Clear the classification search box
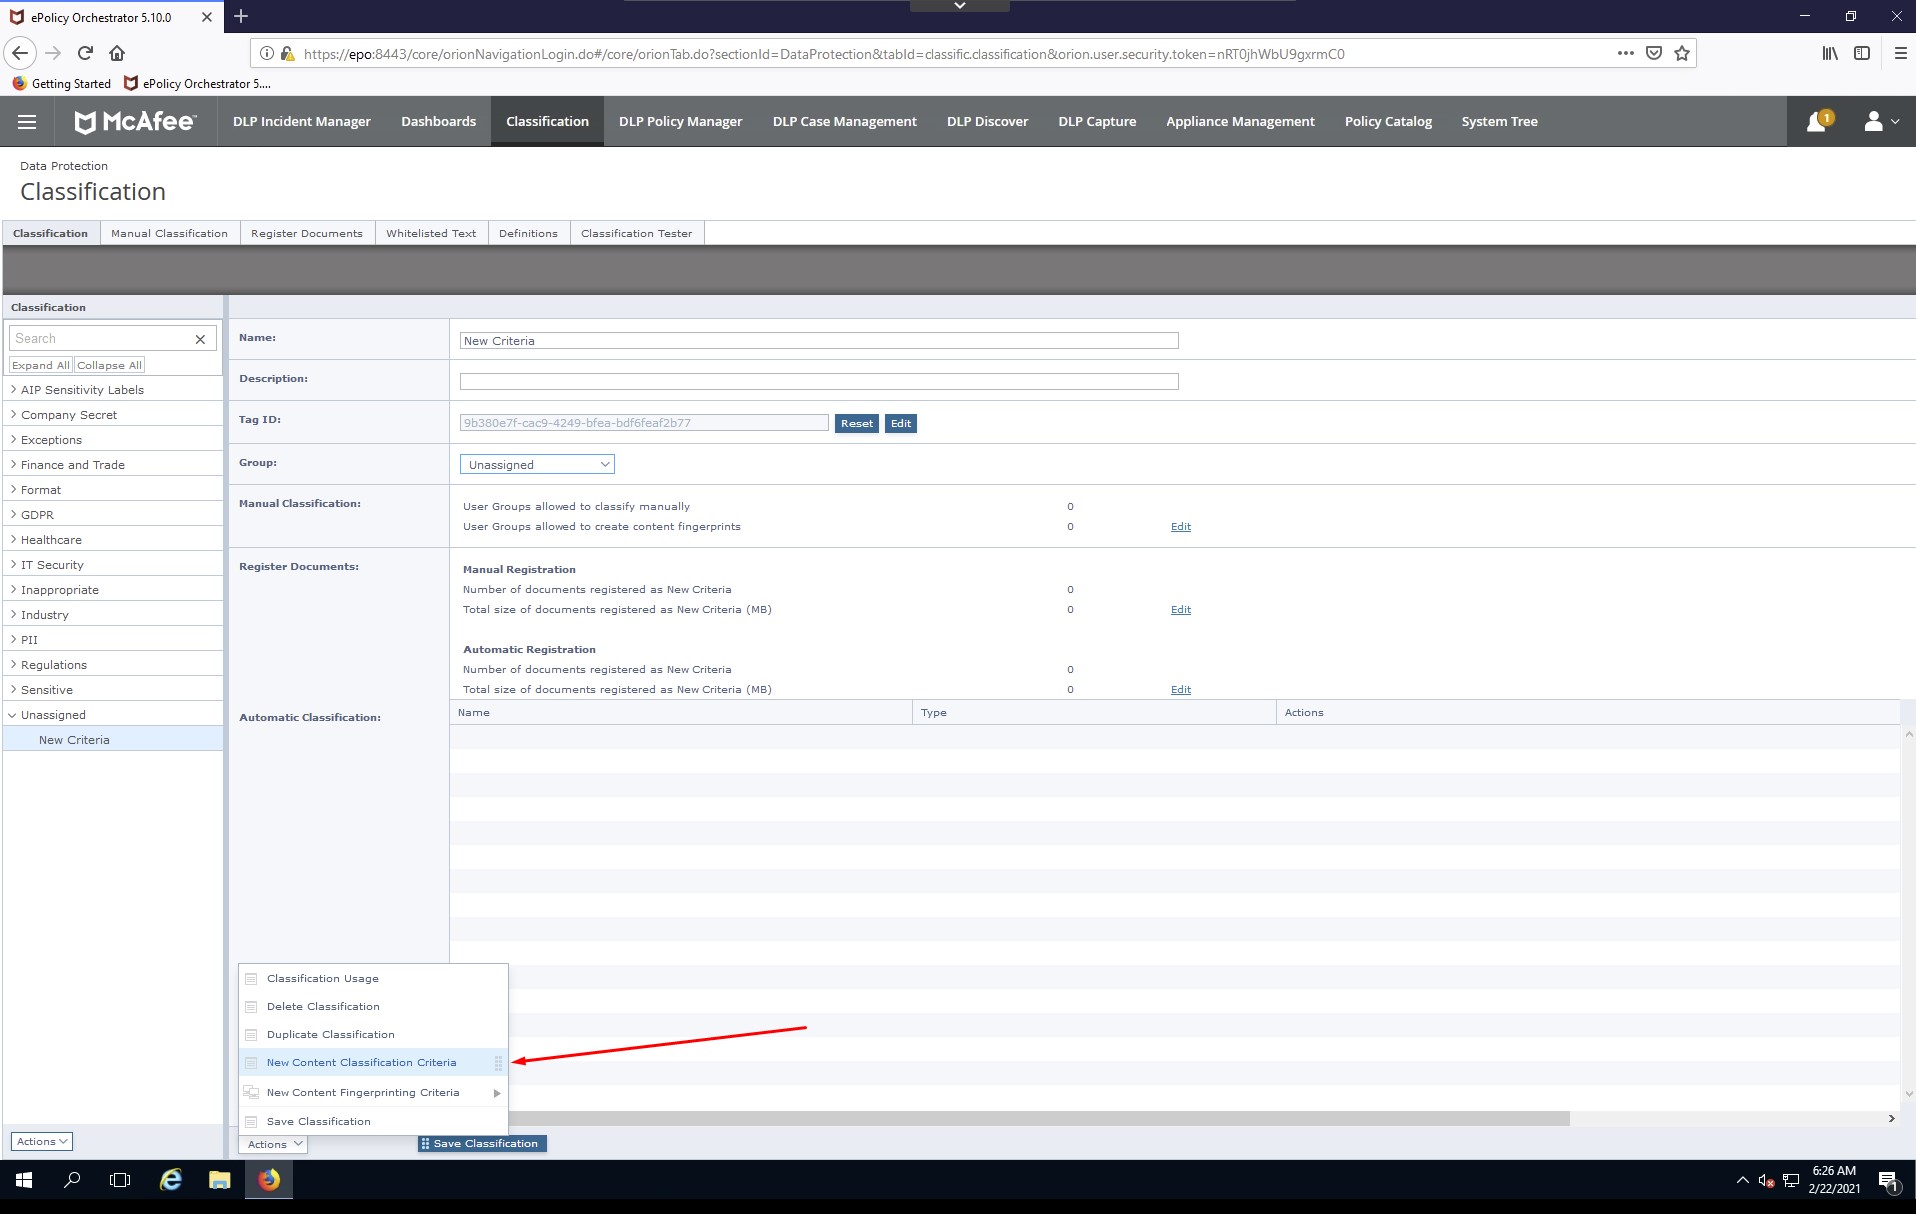 200,339
